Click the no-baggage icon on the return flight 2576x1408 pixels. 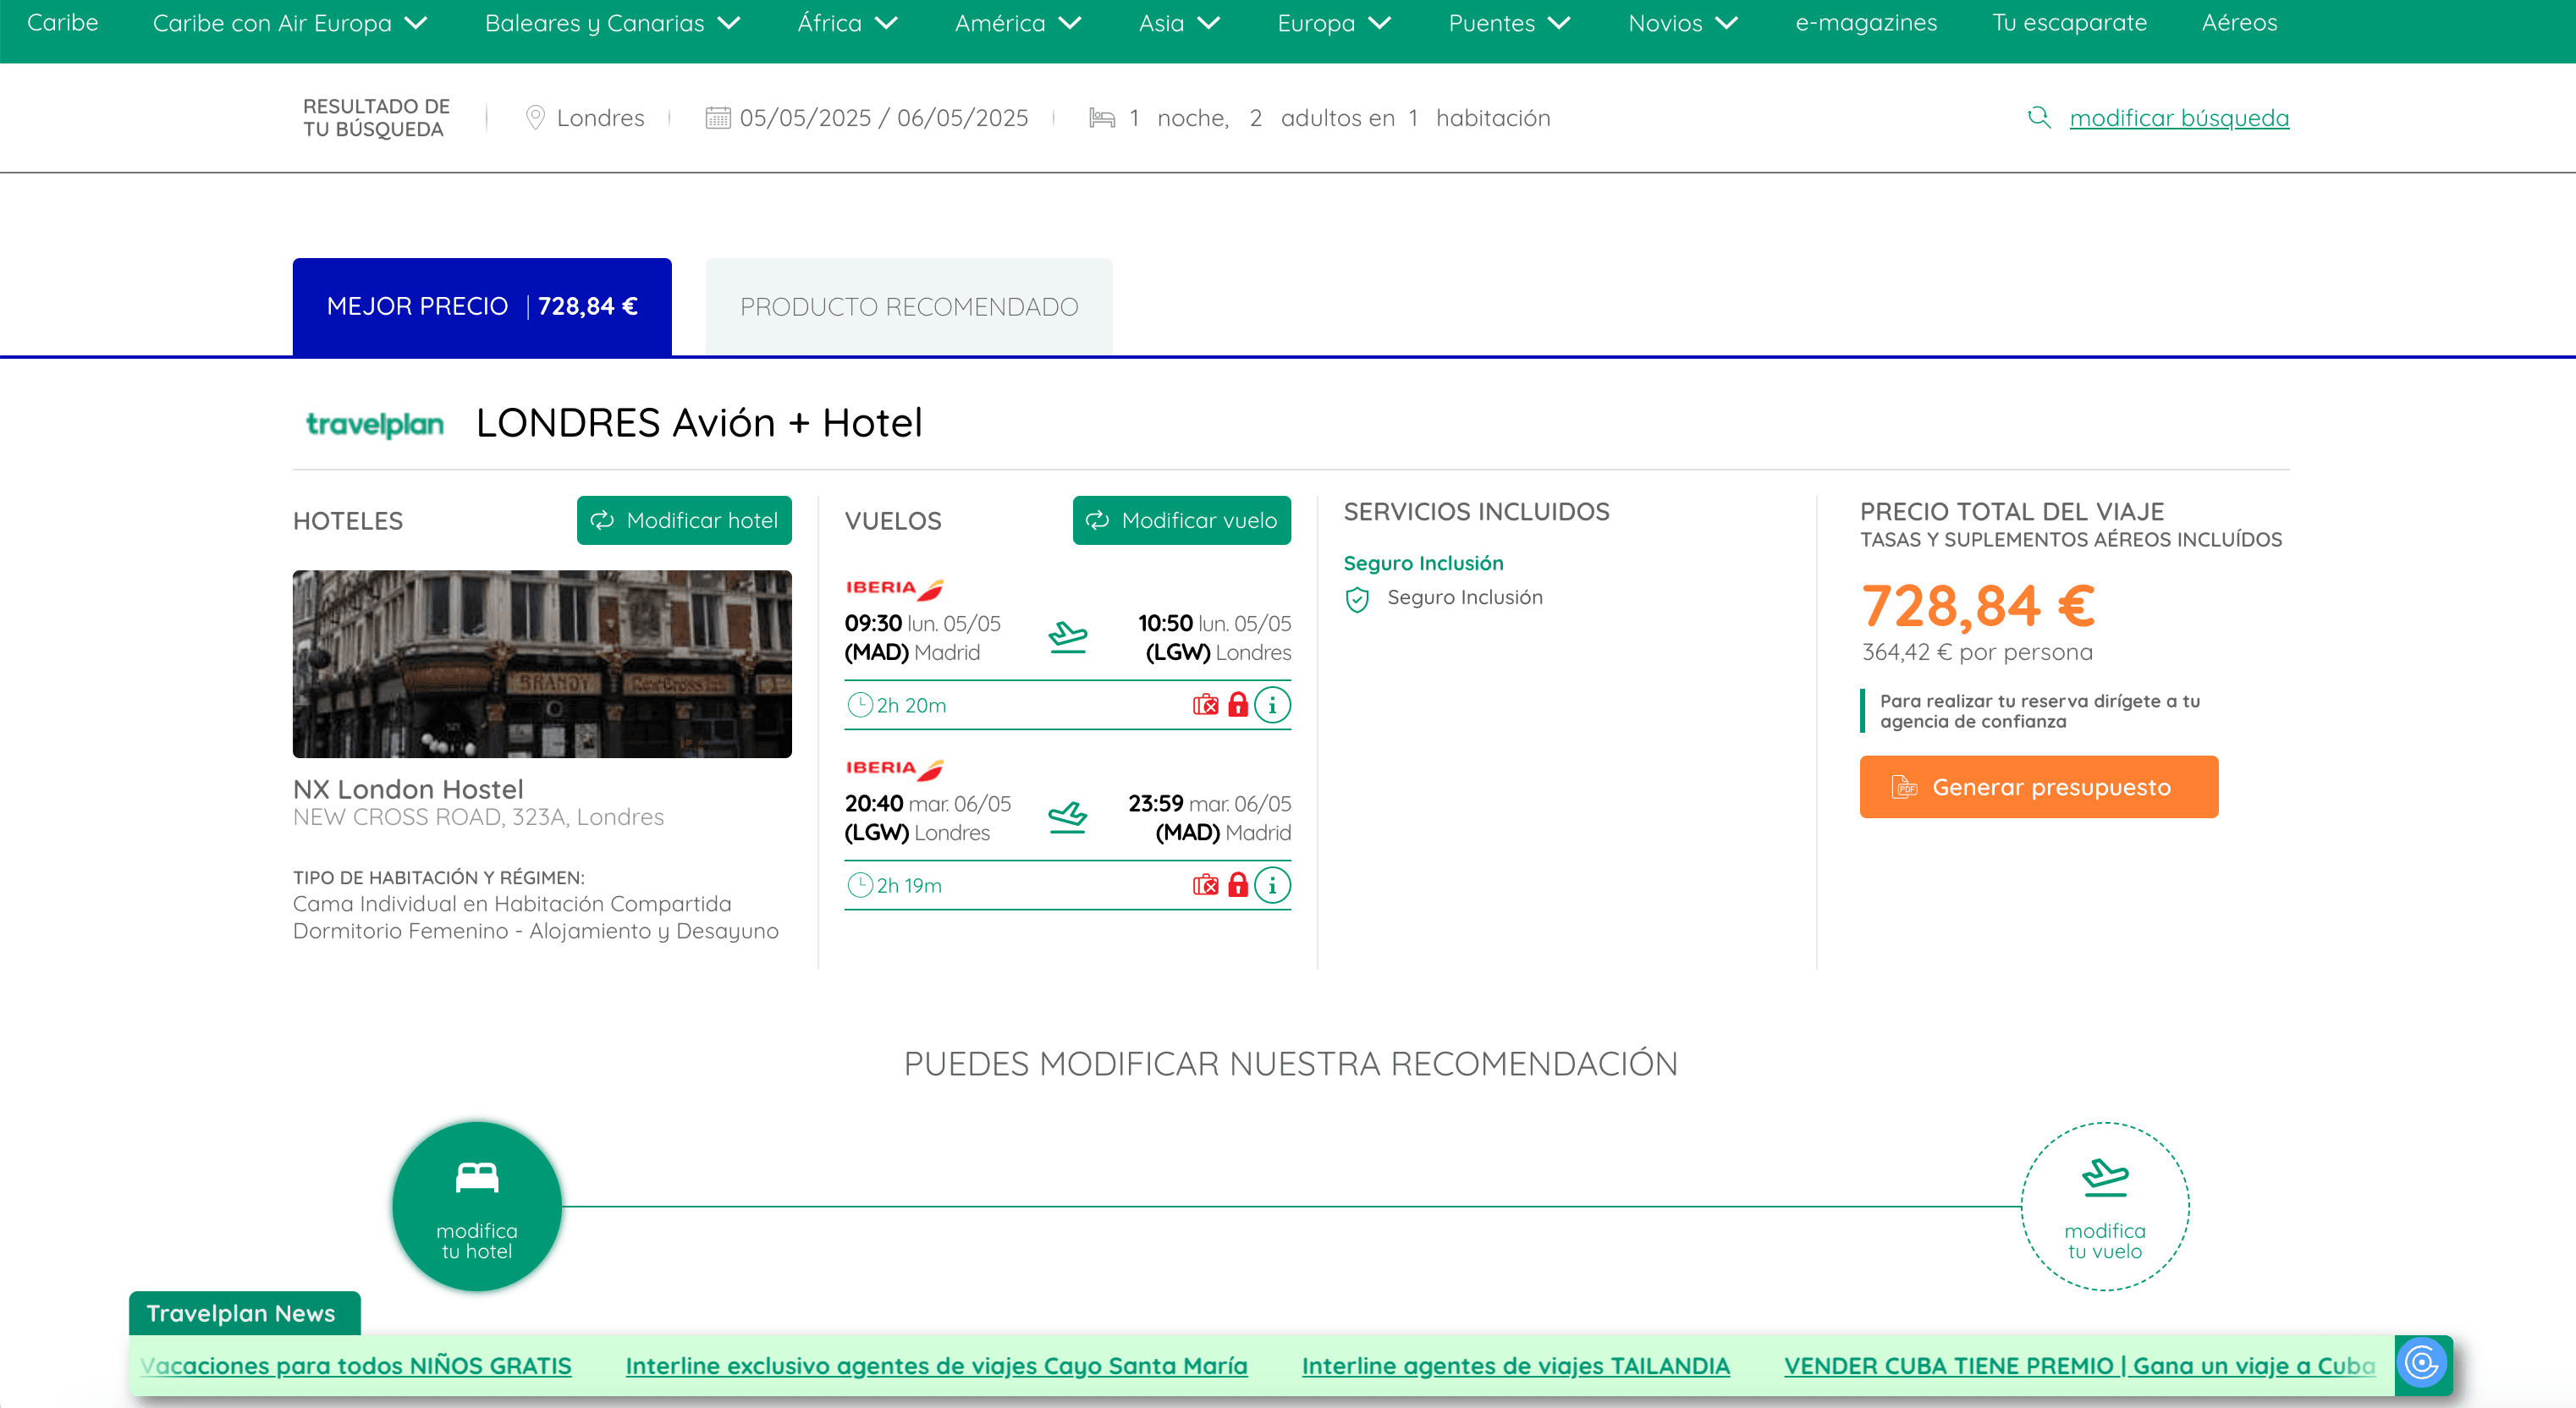click(x=1205, y=885)
